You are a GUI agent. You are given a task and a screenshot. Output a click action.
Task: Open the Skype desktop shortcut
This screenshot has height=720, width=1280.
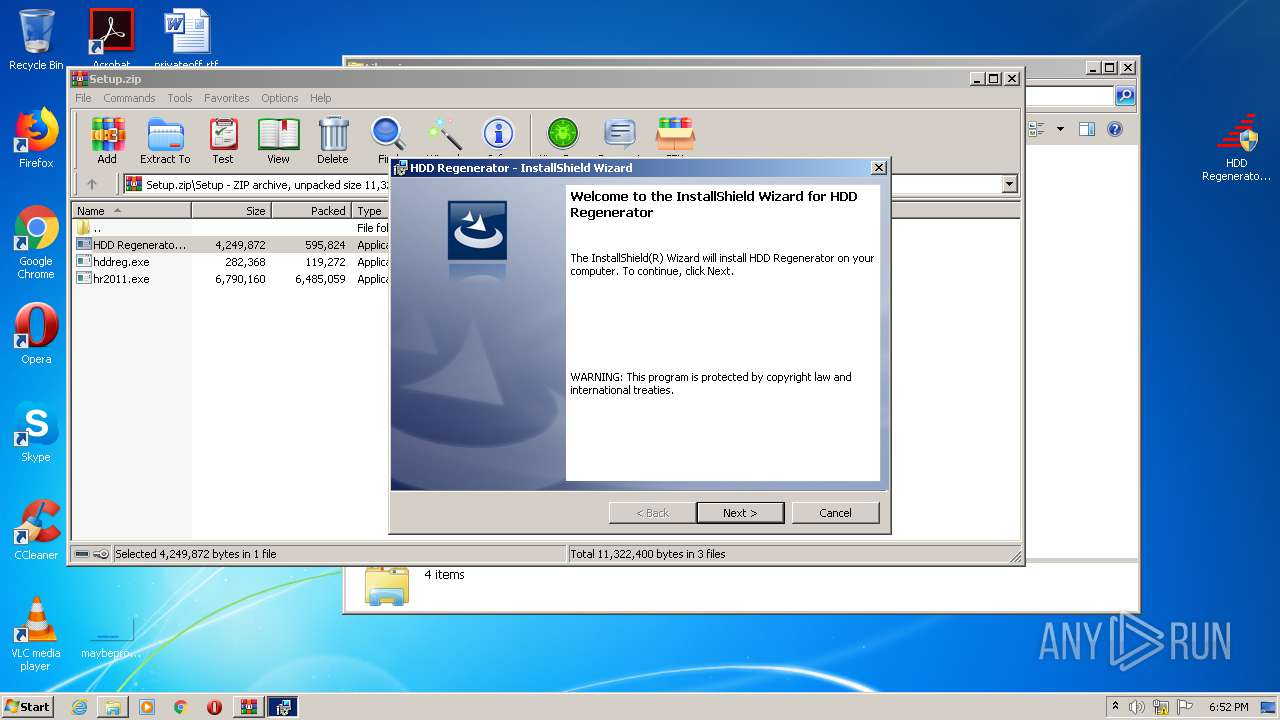(36, 432)
